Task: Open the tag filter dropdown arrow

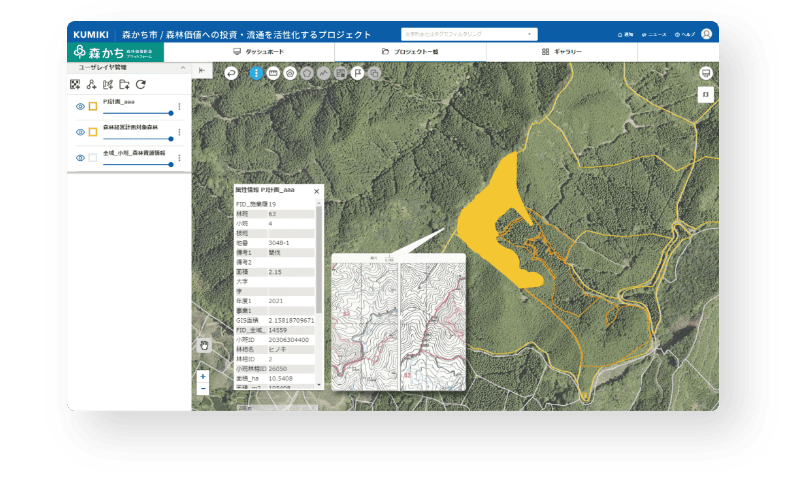Action: 530,34
